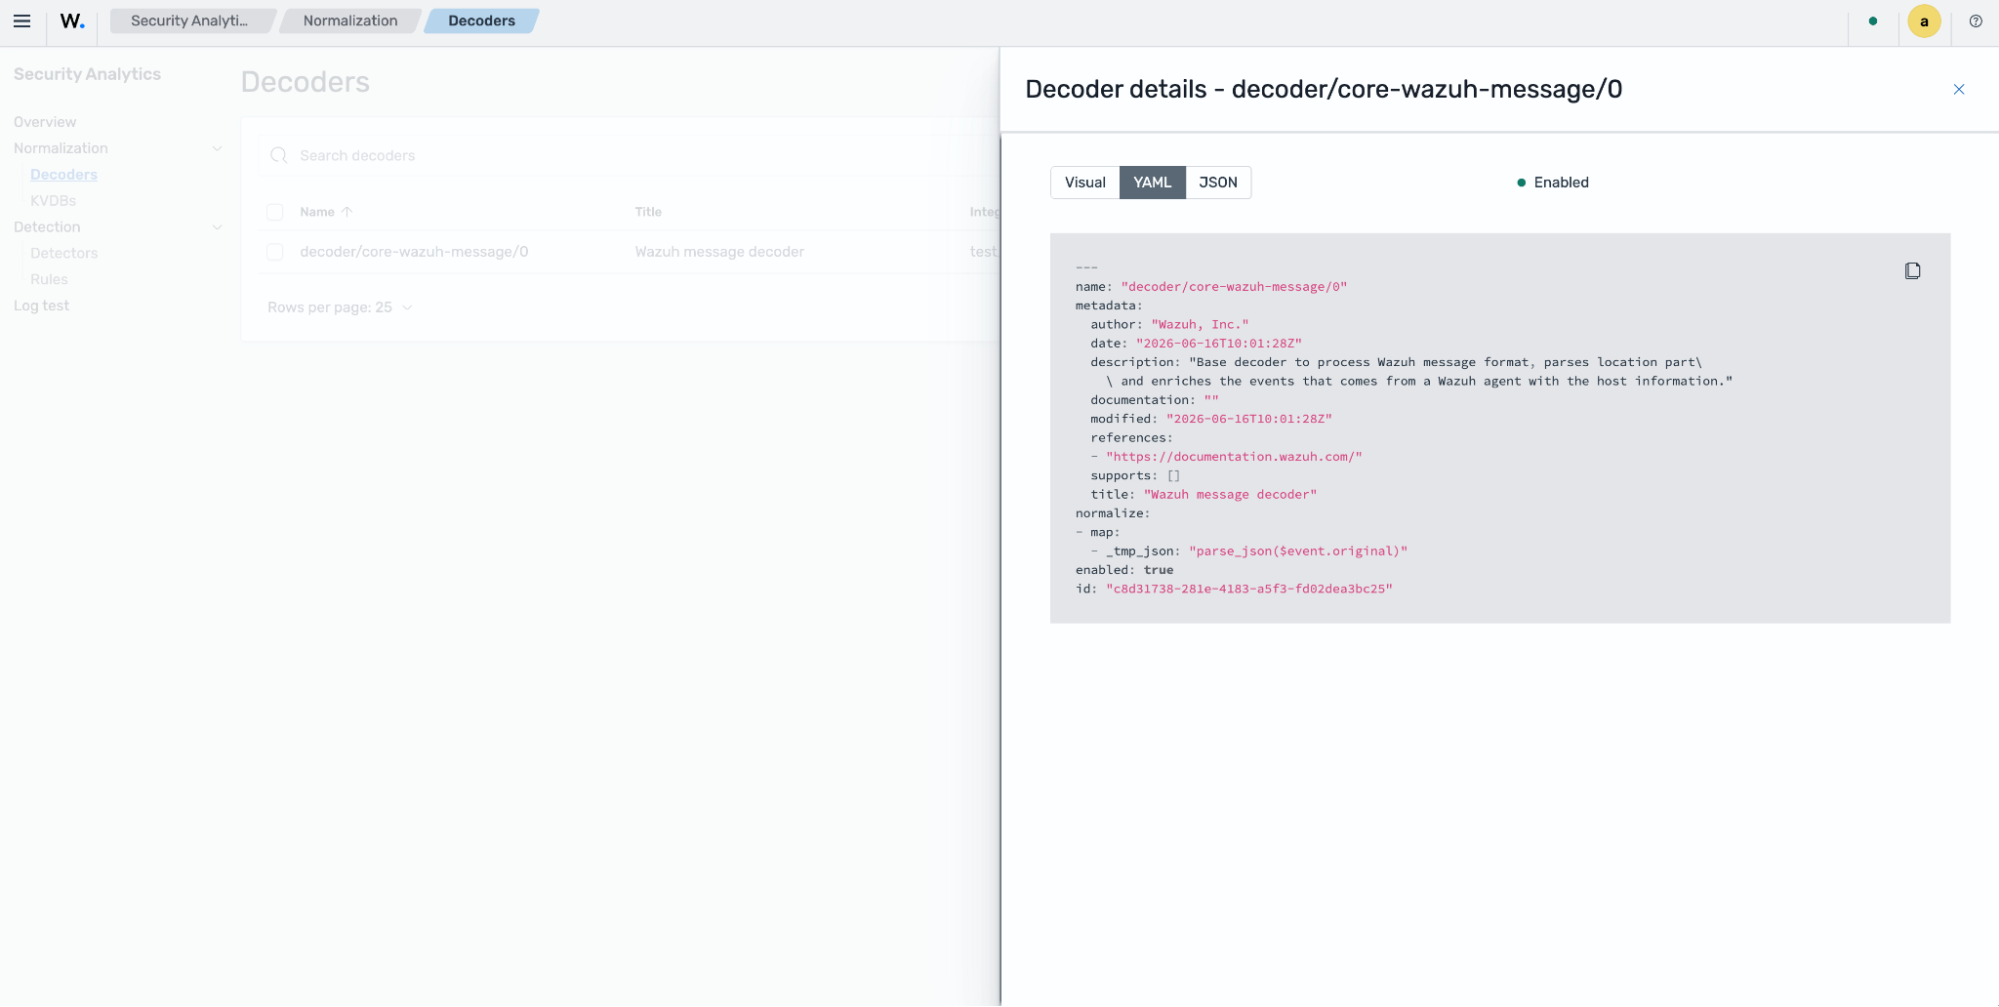1999x1007 pixels.
Task: Open KVDBs in the sidebar
Action: coord(53,201)
